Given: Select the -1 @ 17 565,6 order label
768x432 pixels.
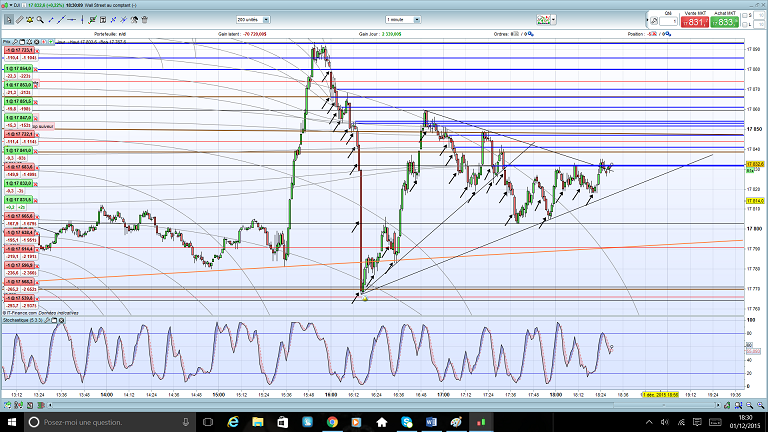Looking at the screenshot, I should (x=20, y=215).
